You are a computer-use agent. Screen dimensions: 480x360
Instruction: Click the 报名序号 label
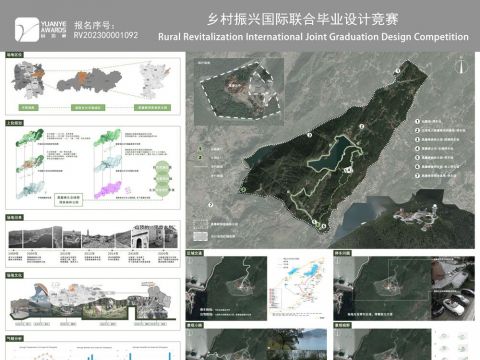(x=94, y=25)
